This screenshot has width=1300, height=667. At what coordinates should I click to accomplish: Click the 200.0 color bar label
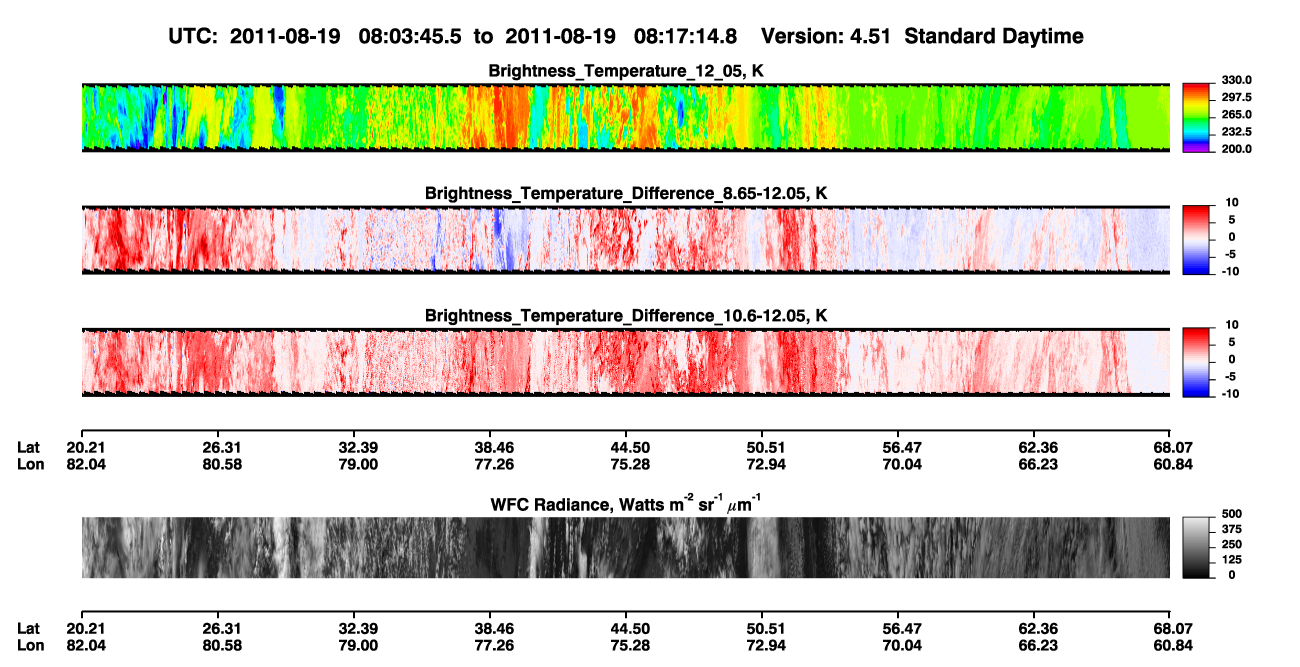click(1237, 149)
